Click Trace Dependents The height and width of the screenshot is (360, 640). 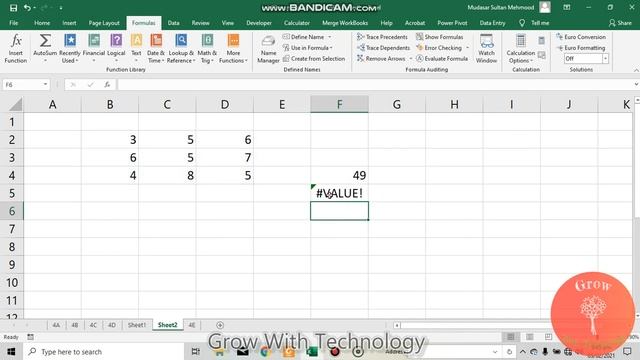[x=383, y=48]
